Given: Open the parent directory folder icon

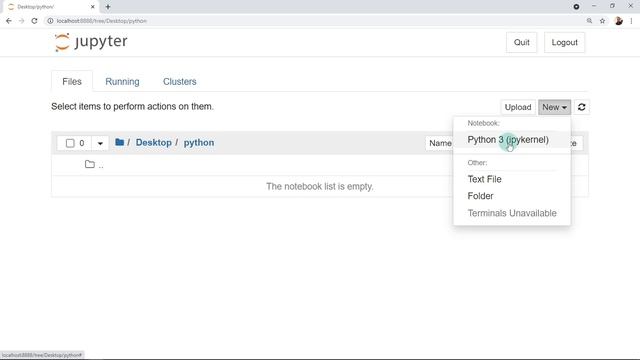Looking at the screenshot, I should click(90, 164).
